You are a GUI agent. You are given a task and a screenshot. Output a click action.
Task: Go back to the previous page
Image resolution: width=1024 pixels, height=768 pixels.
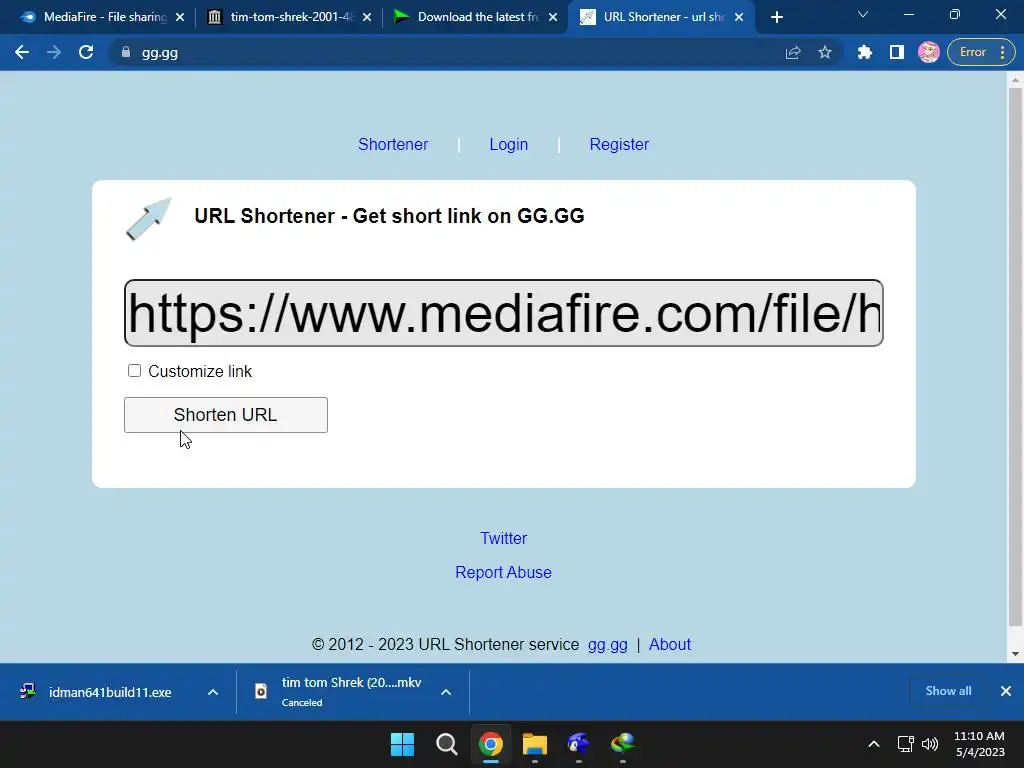[x=22, y=52]
